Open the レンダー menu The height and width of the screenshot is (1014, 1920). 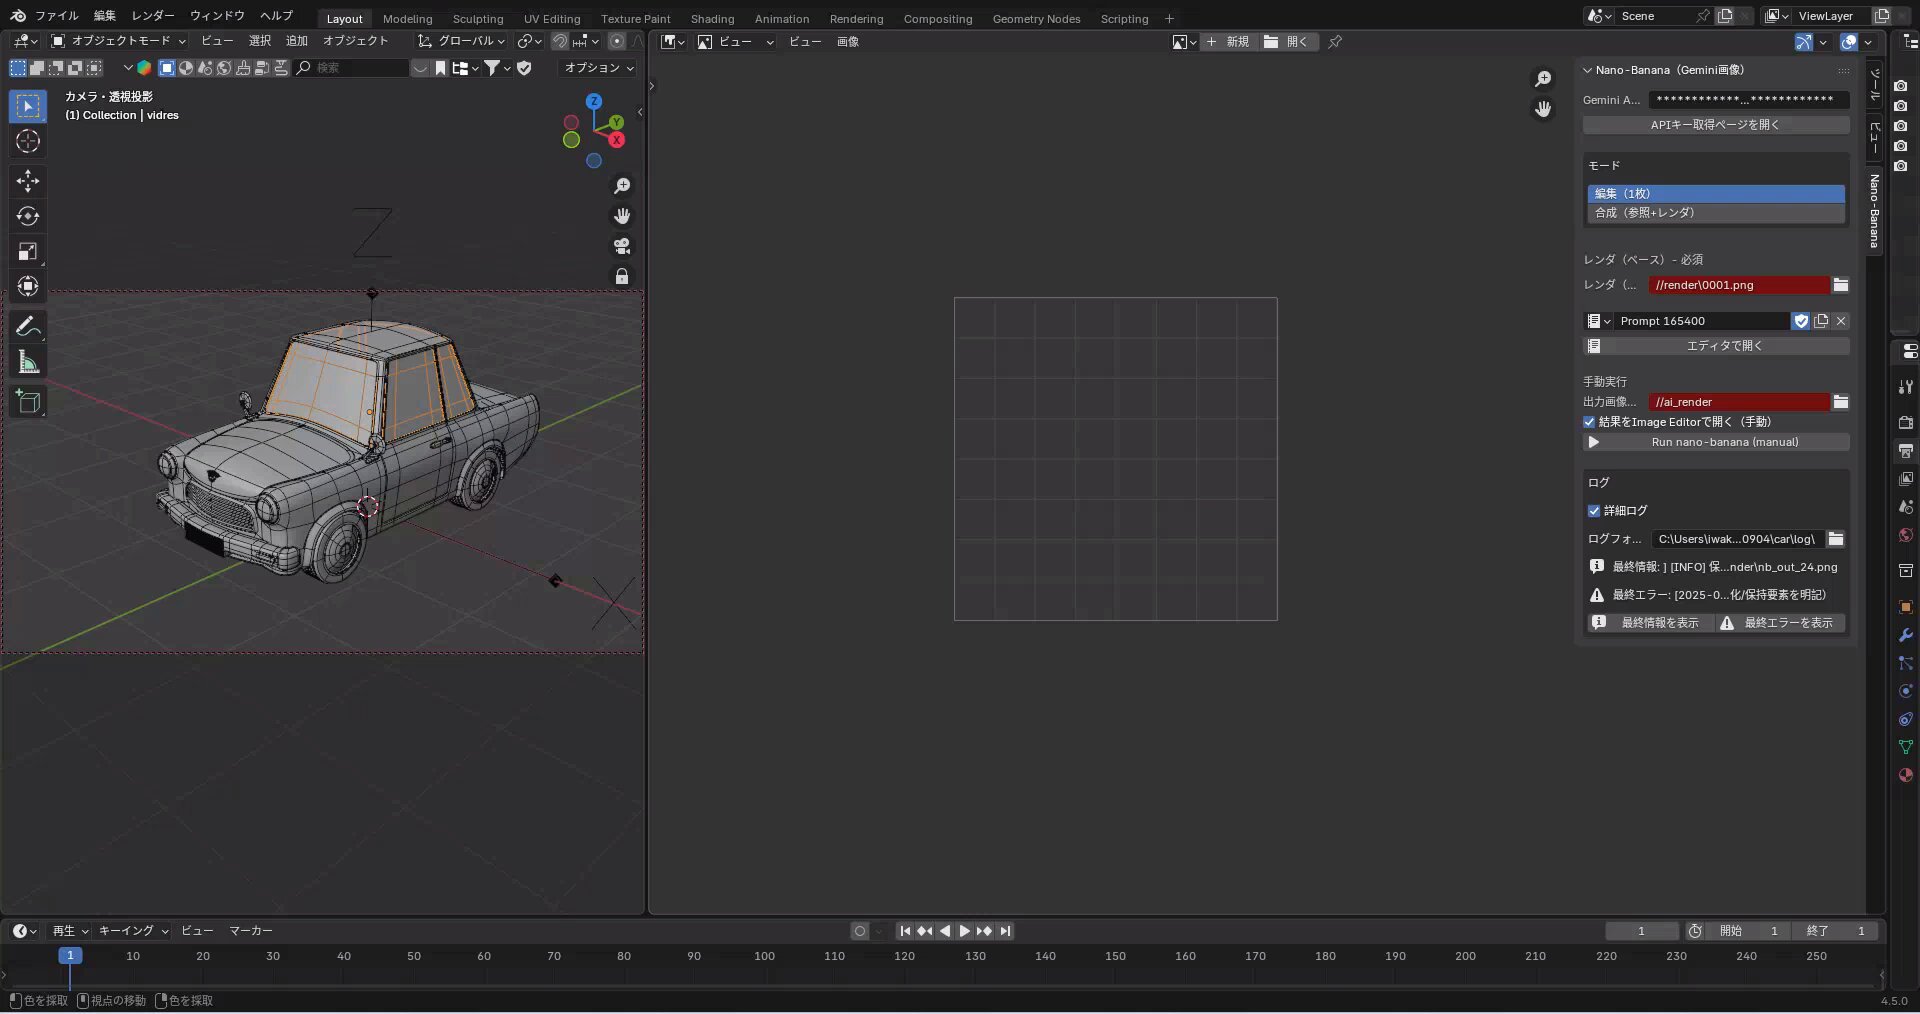click(153, 16)
